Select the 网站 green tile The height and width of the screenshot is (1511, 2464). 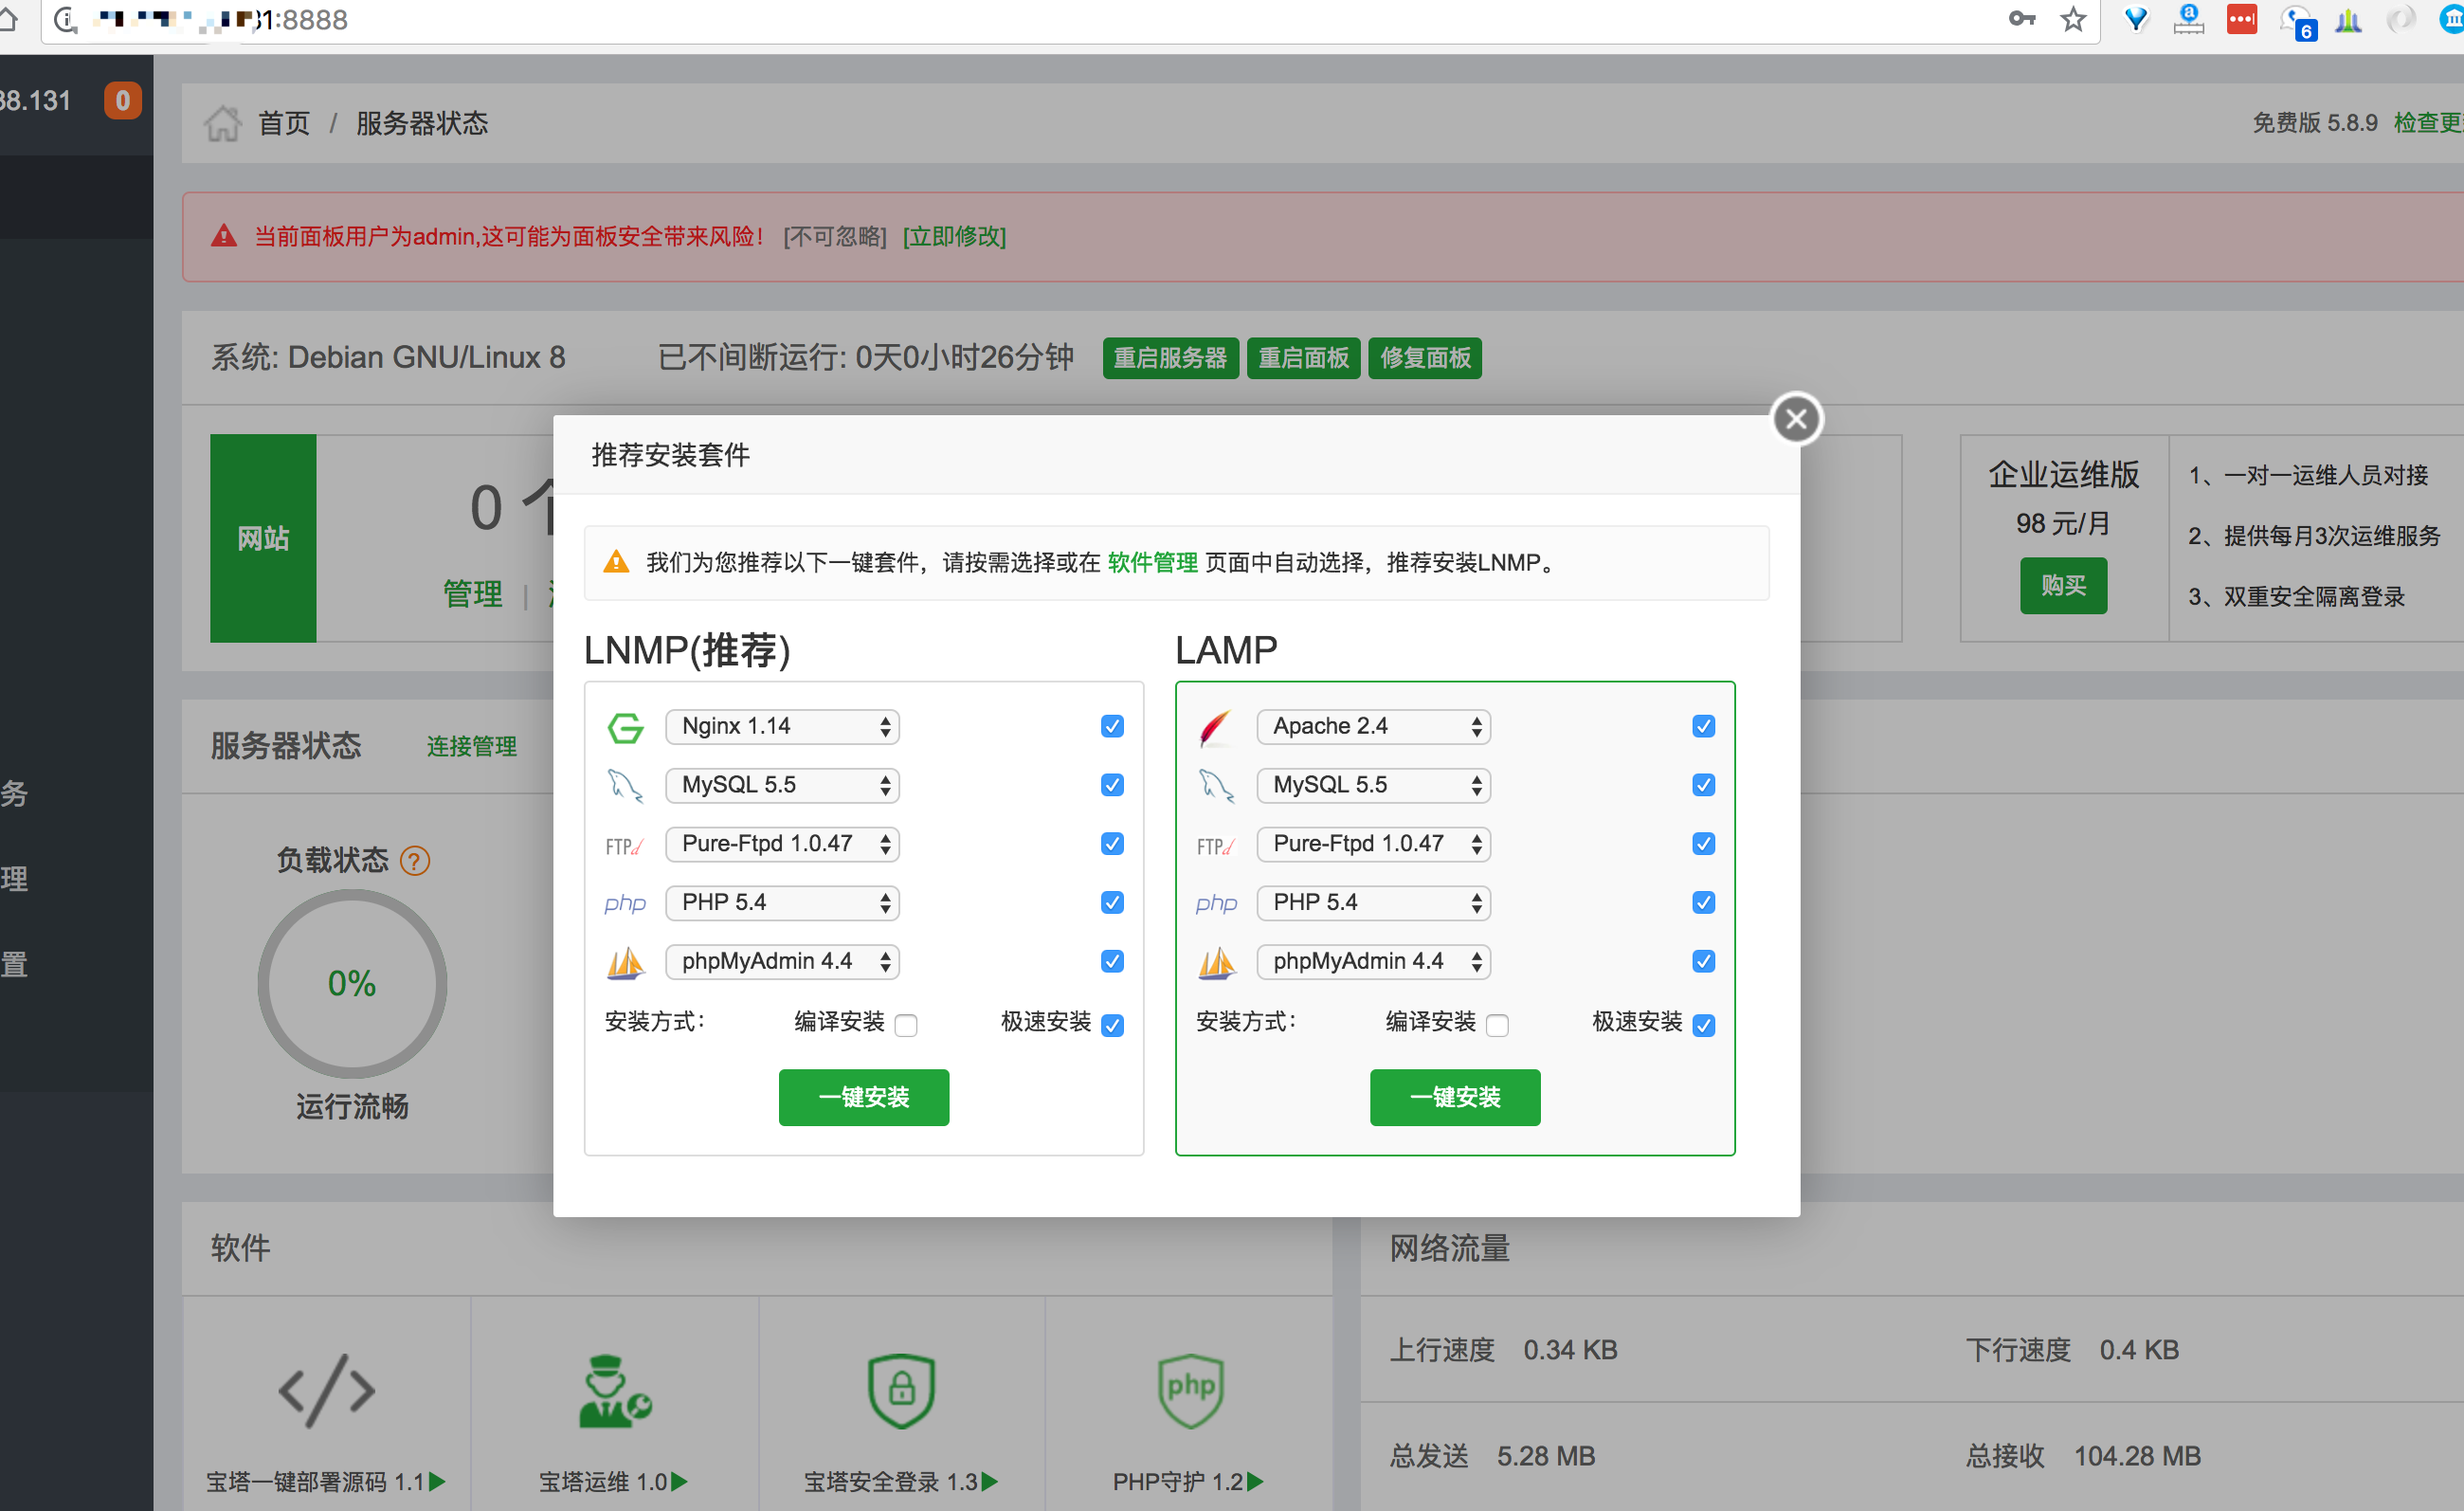coord(263,538)
